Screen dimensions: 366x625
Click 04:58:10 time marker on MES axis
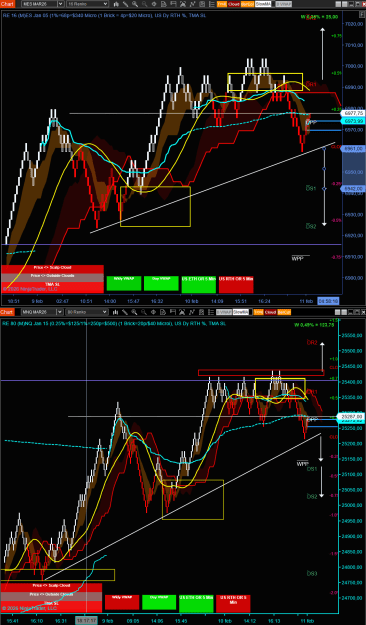(328, 301)
